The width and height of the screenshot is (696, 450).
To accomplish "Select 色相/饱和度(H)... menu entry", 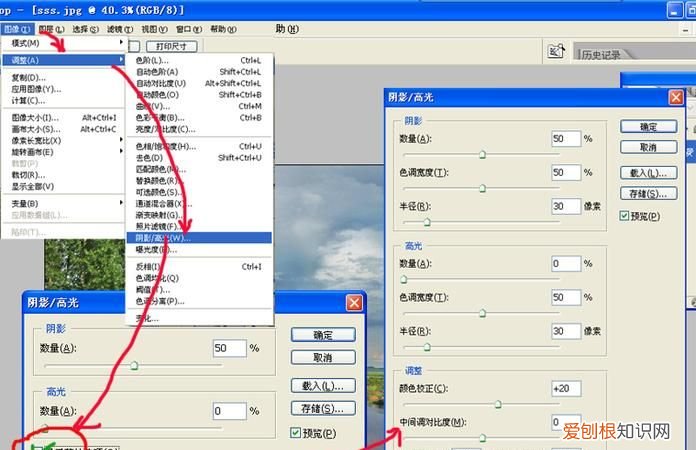I will coord(199,146).
